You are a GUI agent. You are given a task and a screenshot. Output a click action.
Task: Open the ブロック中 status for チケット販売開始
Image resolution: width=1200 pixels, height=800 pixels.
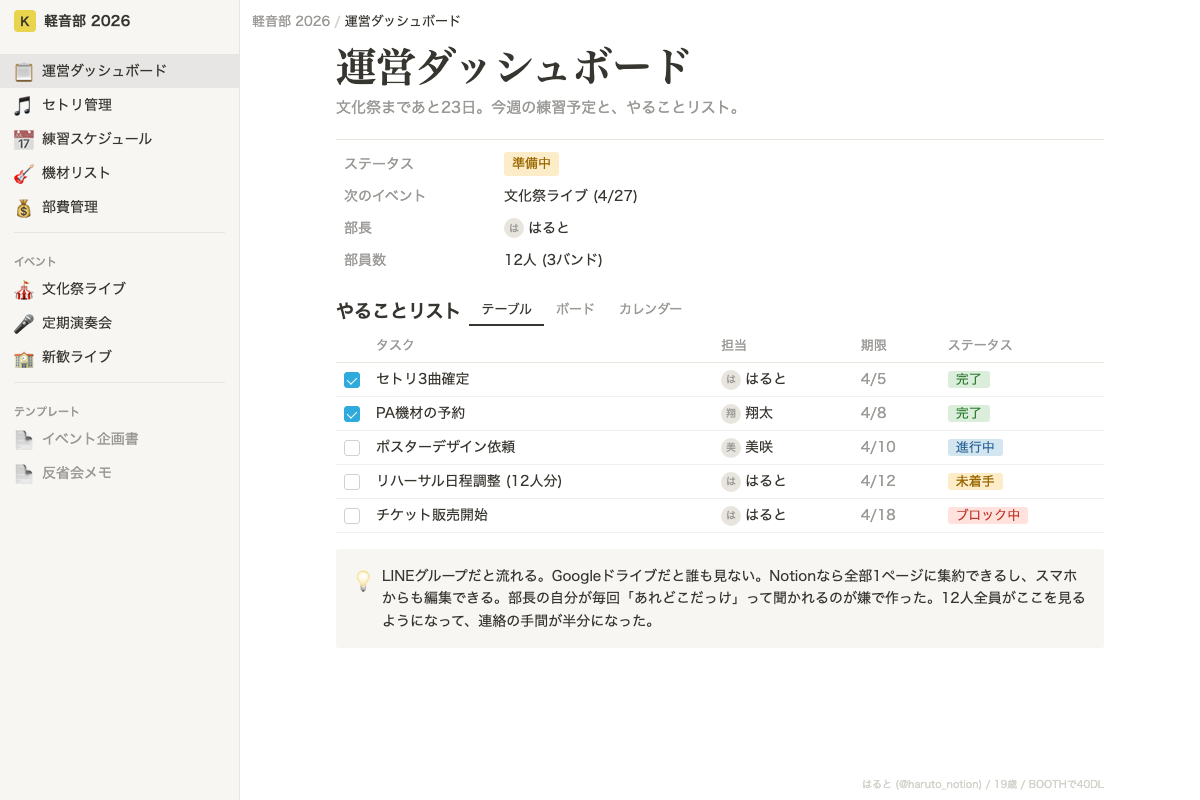987,515
